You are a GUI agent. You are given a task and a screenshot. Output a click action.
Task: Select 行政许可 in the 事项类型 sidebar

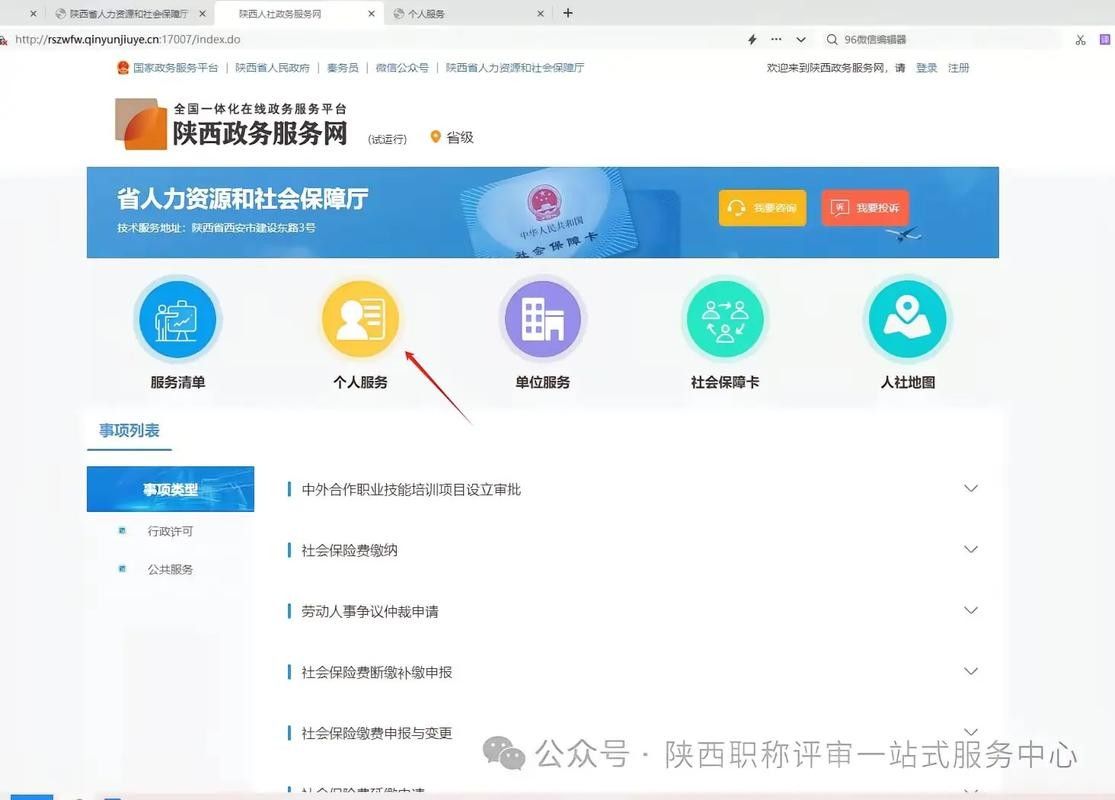(x=170, y=531)
